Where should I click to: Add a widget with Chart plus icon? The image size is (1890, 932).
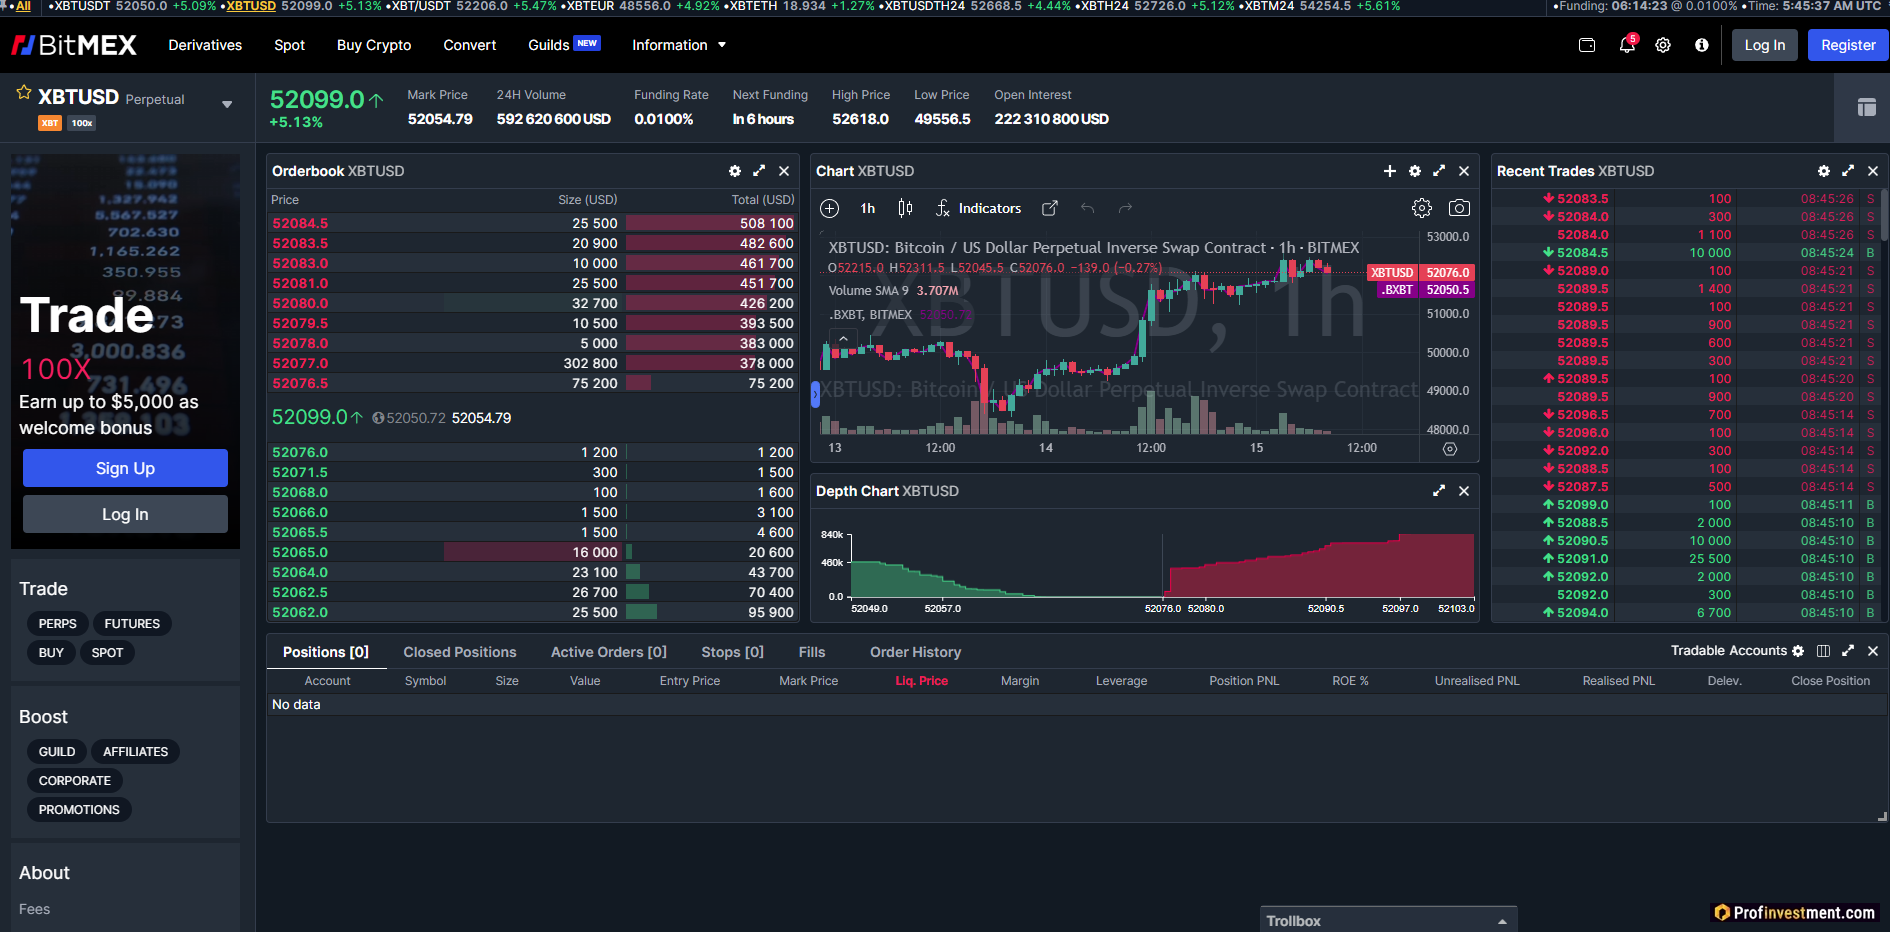click(x=1390, y=171)
